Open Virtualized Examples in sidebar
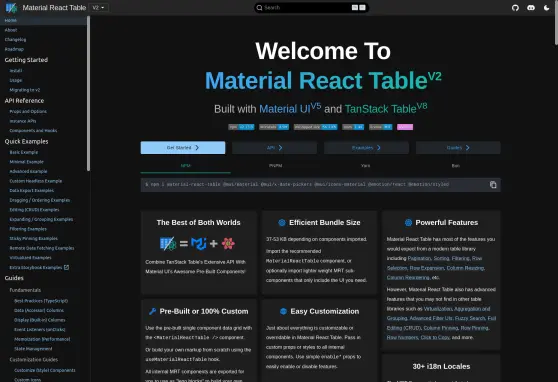 [30, 258]
